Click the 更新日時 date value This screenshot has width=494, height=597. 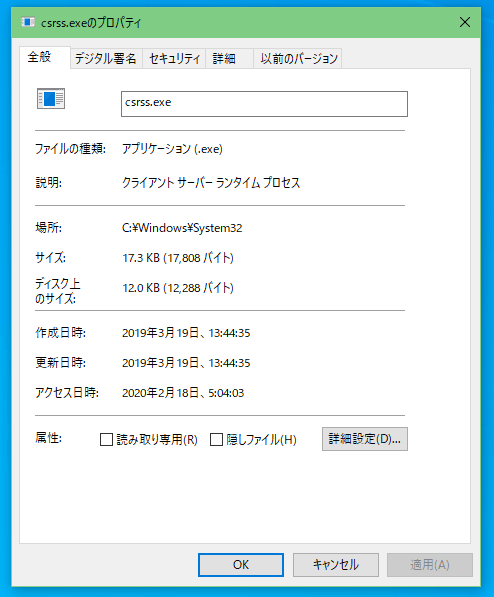click(186, 363)
